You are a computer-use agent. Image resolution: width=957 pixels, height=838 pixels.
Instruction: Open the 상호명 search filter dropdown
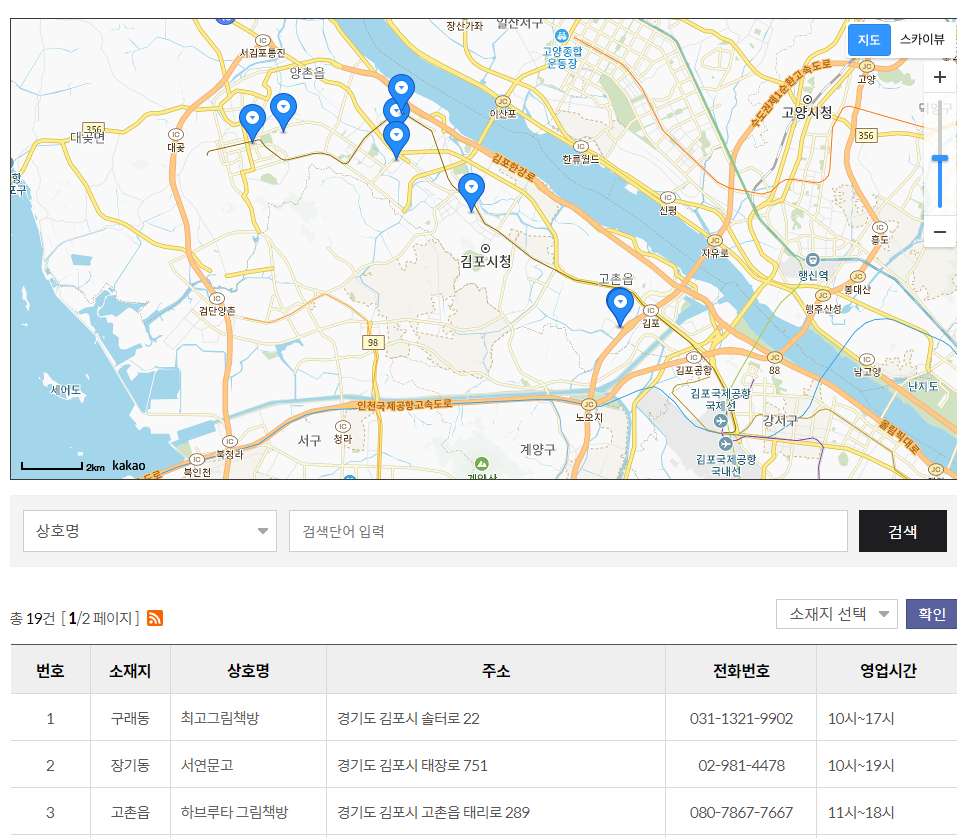pyautogui.click(x=149, y=530)
